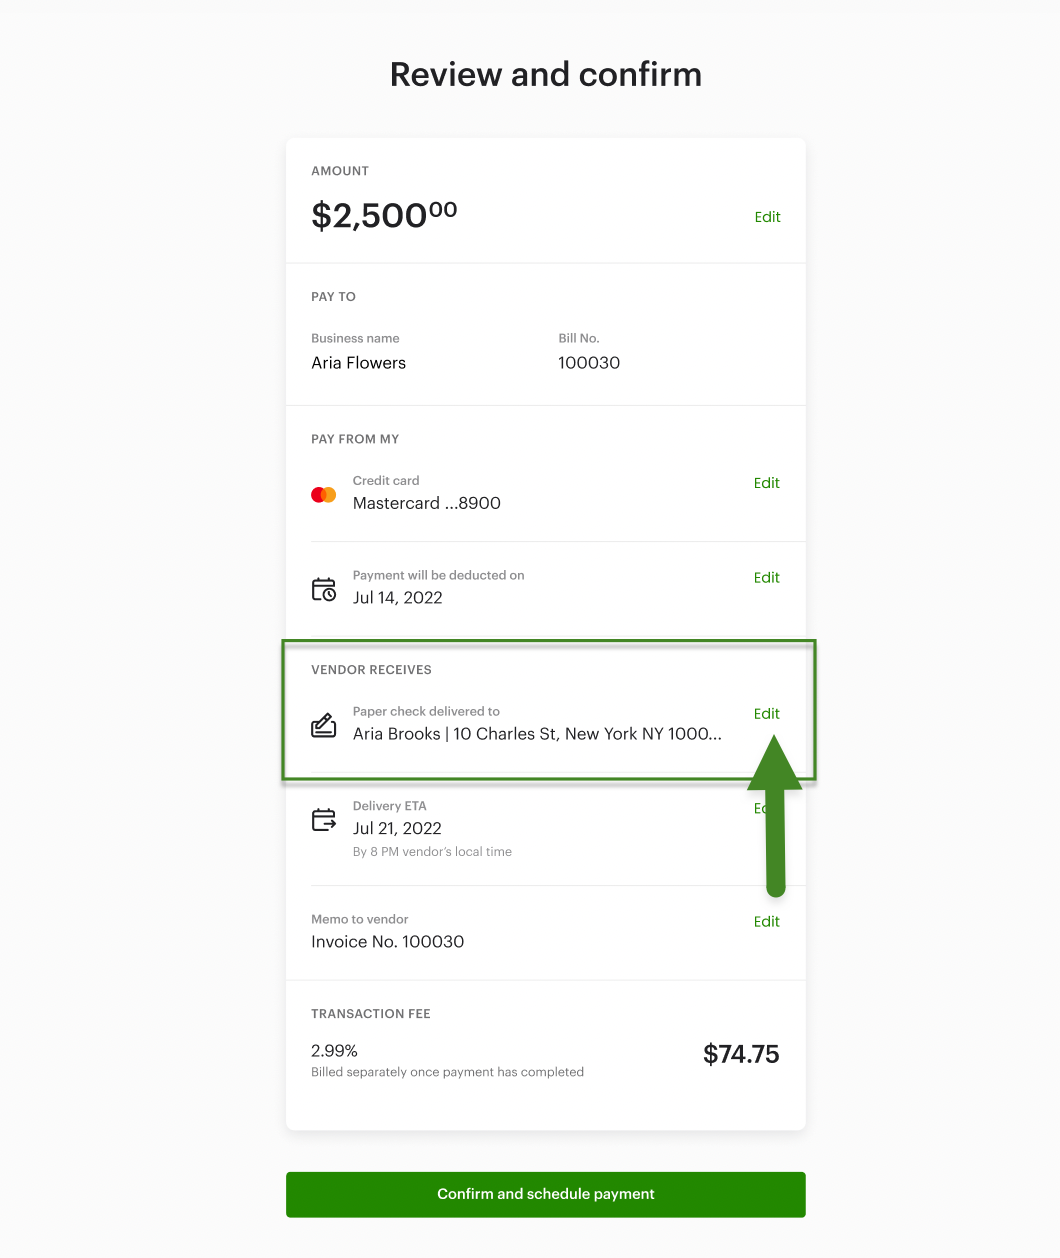This screenshot has height=1258, width=1060.
Task: Click the Invoice No. 100030 memo text
Action: (387, 942)
